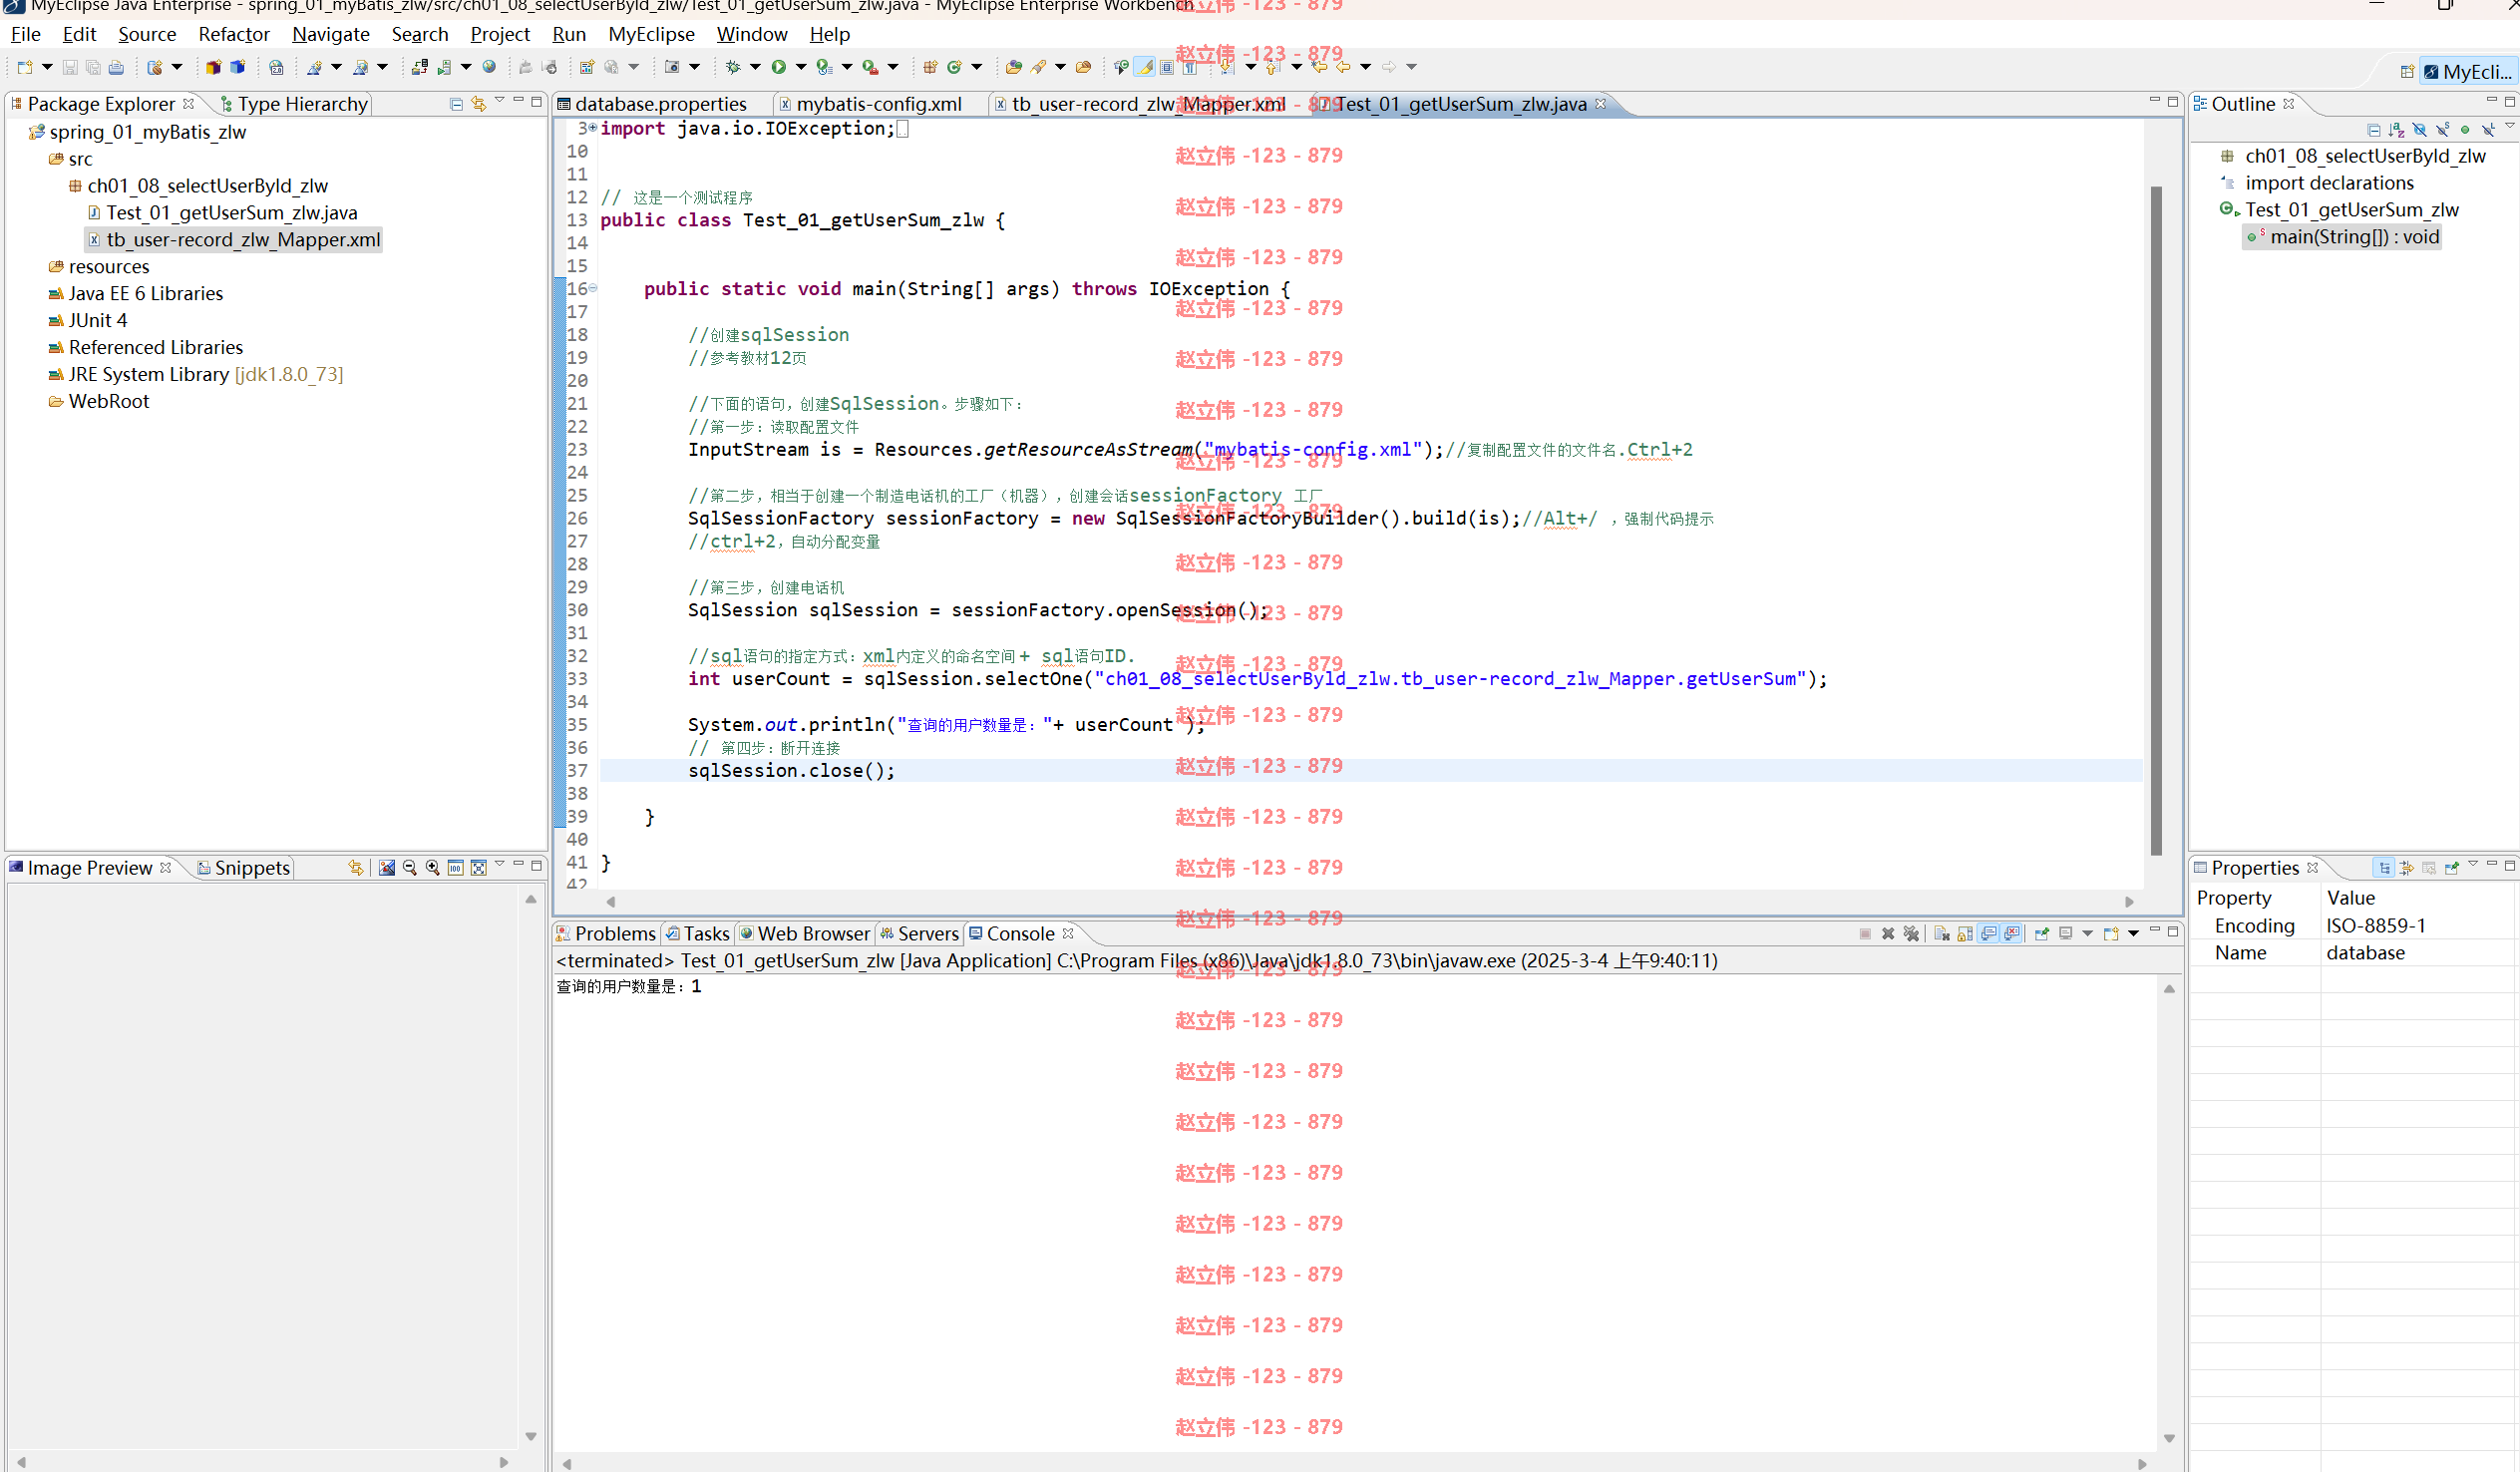
Task: Select import declarations in Outline
Action: pos(2329,183)
